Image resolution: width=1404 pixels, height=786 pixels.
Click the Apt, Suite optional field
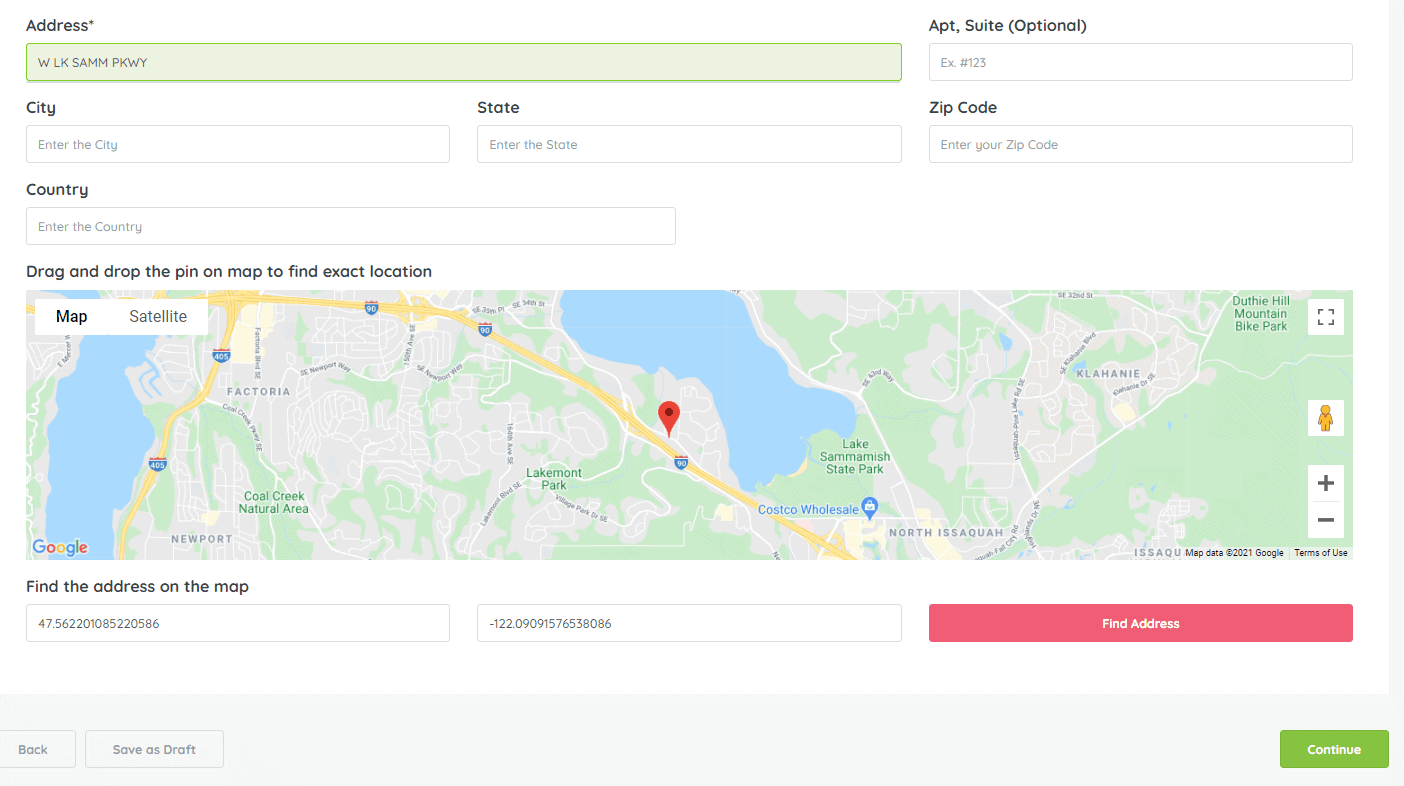(1140, 62)
